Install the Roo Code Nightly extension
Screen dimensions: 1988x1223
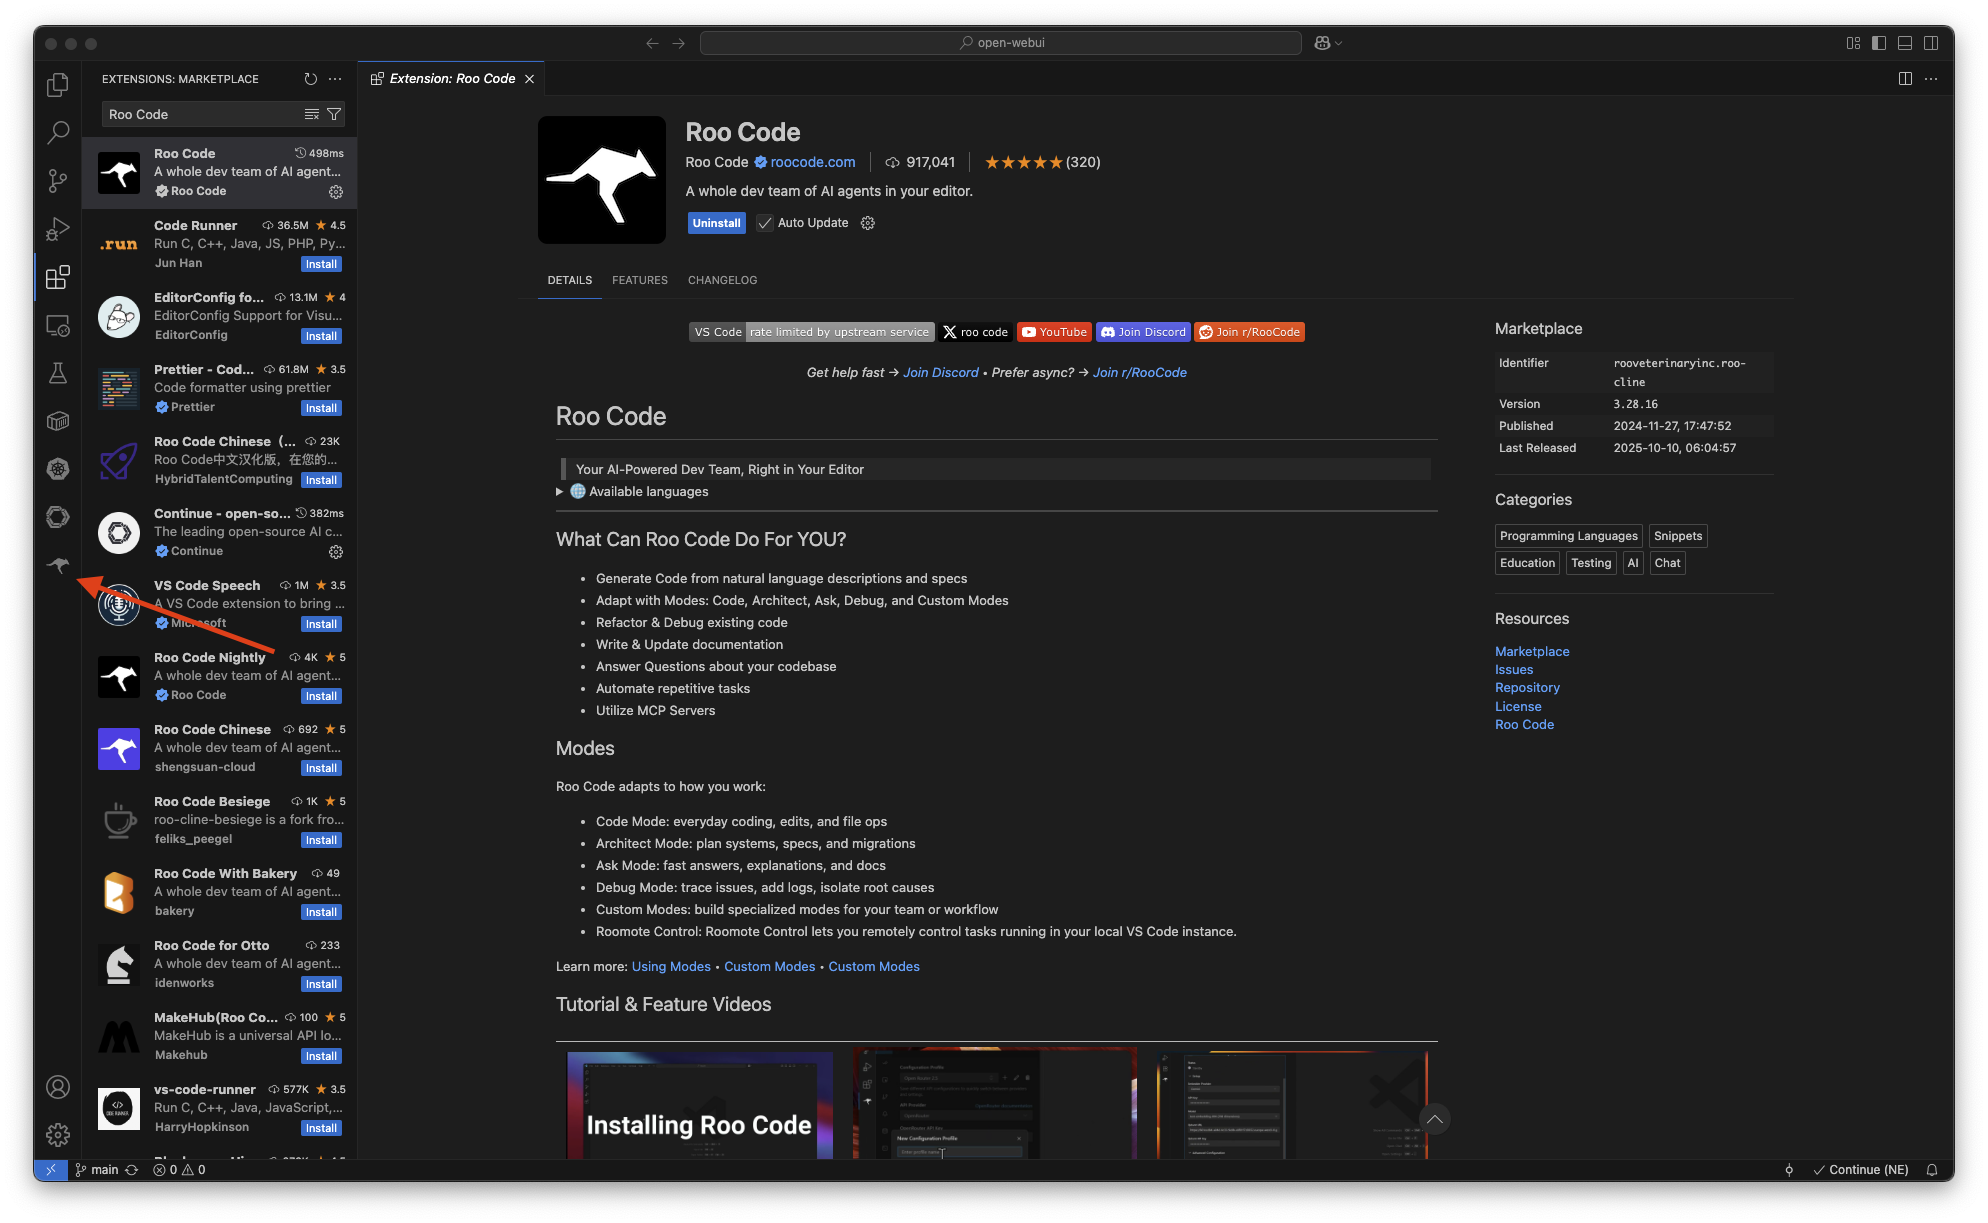321,696
